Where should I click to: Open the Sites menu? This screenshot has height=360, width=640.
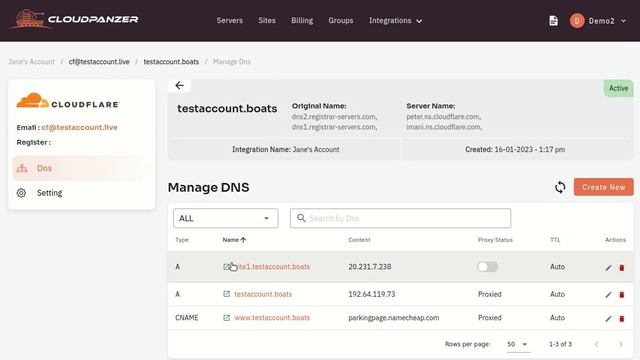267,20
